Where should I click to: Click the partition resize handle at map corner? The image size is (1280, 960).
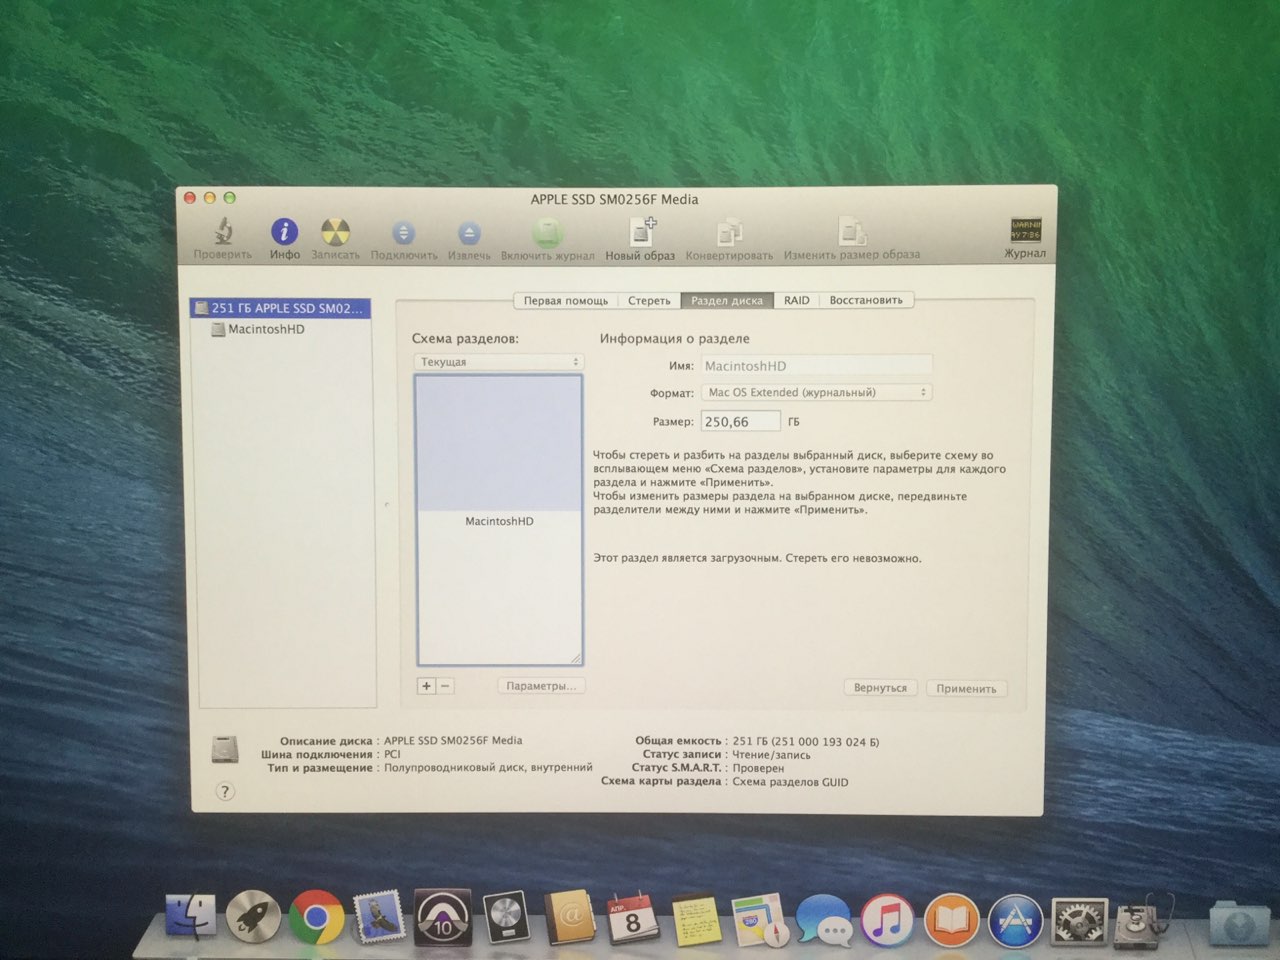(575, 658)
